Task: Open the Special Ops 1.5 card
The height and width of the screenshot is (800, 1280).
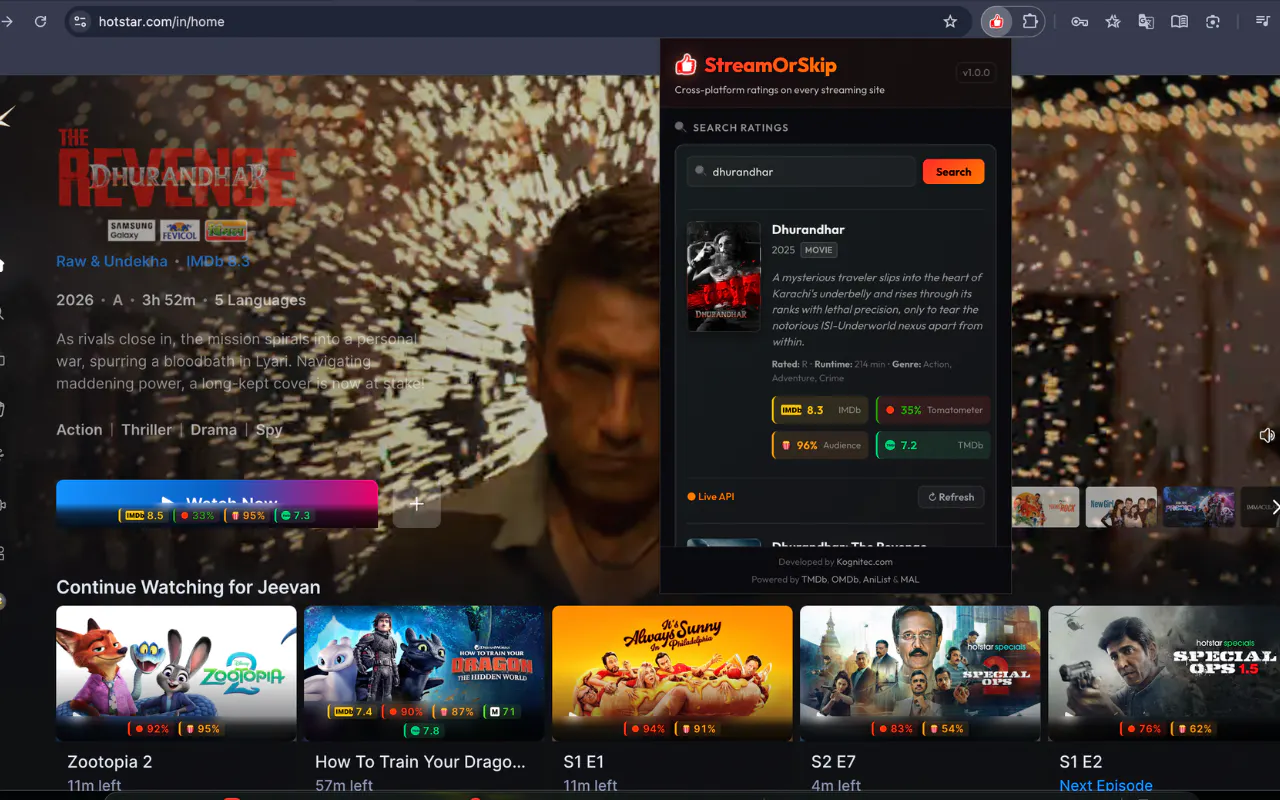Action: coord(1164,673)
